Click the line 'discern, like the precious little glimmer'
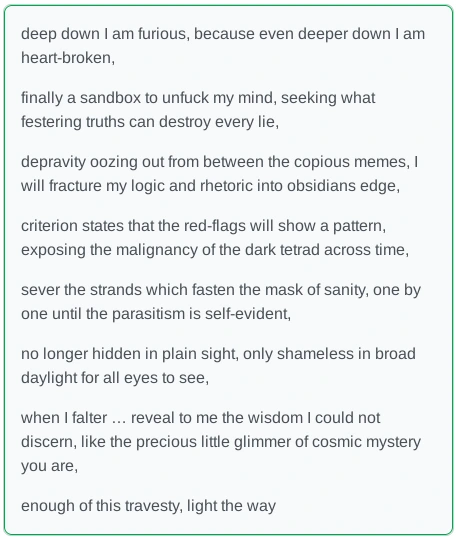This screenshot has height=538, width=457. [221, 442]
